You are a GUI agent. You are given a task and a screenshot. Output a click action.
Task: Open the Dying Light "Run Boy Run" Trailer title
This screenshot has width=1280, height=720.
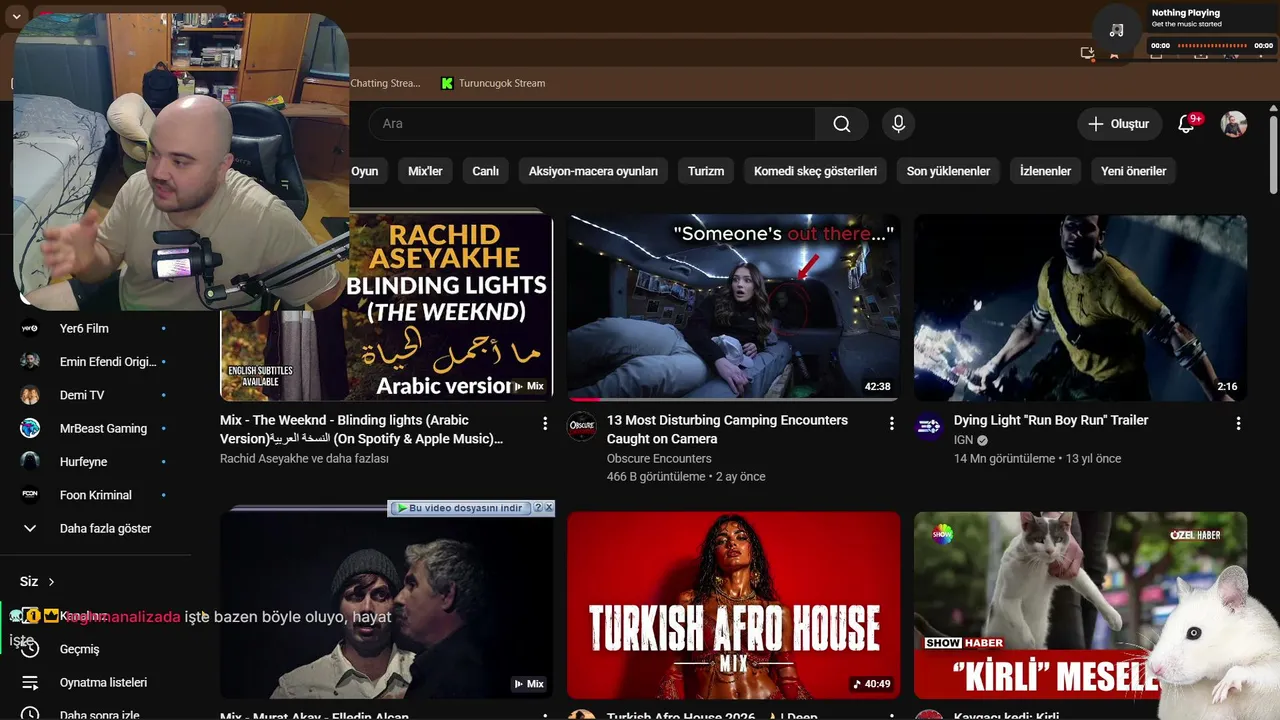pos(1051,420)
